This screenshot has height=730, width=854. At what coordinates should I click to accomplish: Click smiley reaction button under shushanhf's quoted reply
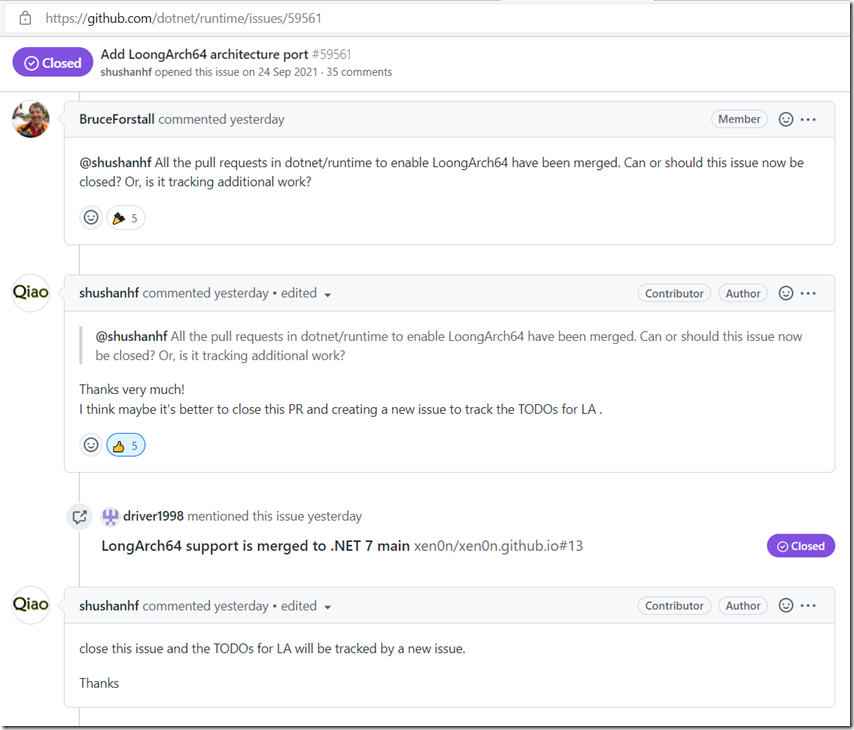click(91, 445)
